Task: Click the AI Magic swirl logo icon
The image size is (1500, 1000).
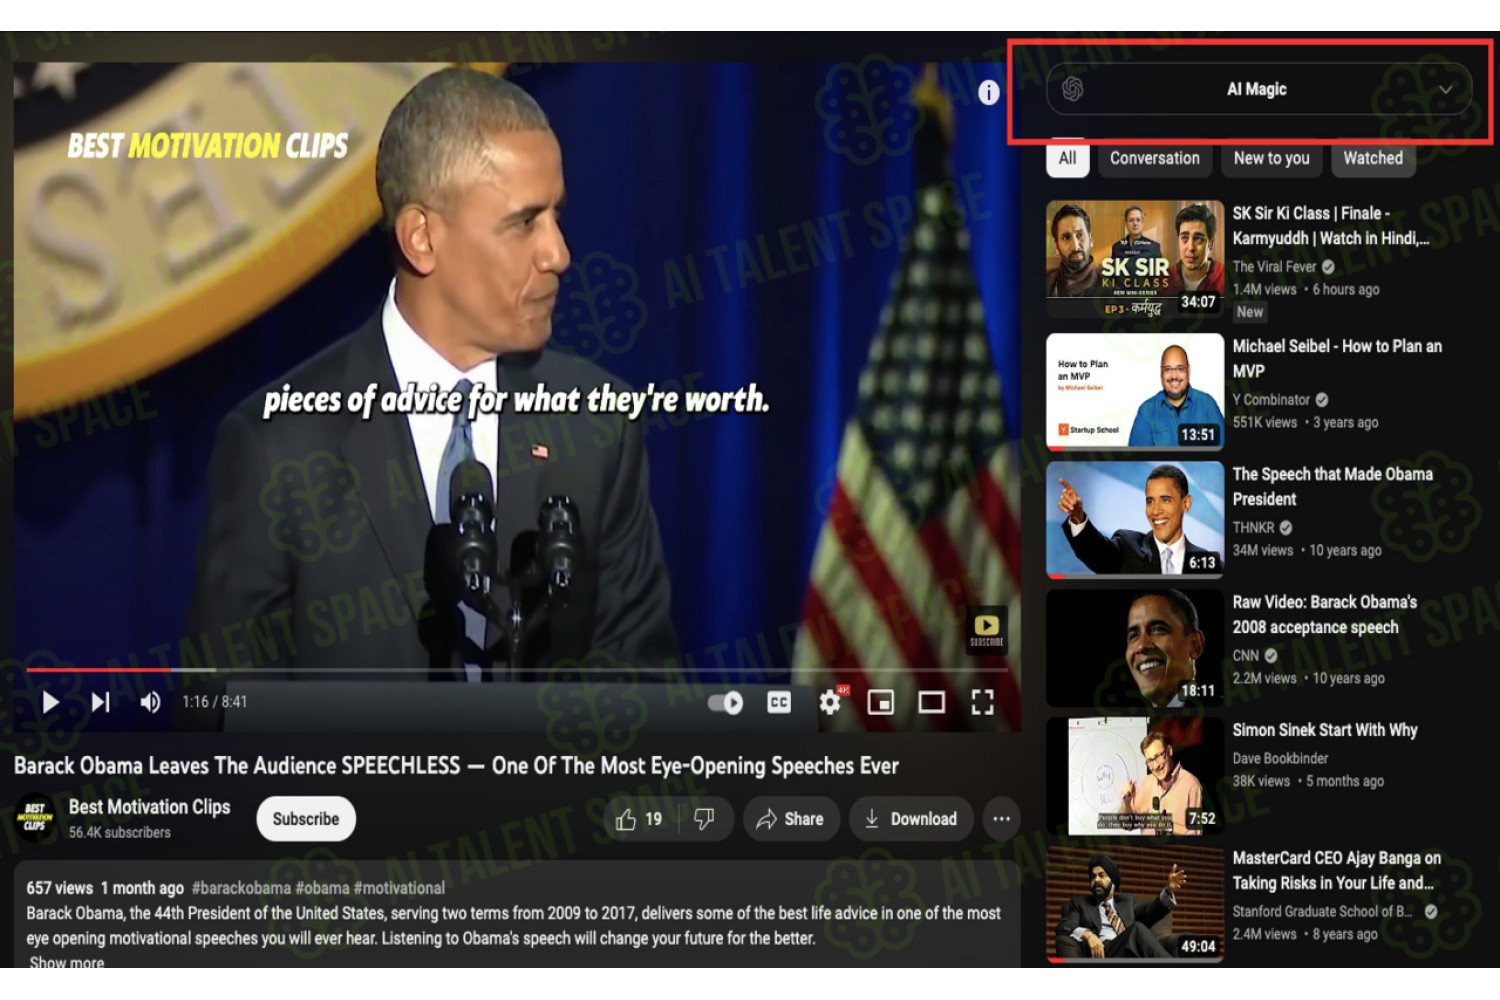Action: 1072,89
